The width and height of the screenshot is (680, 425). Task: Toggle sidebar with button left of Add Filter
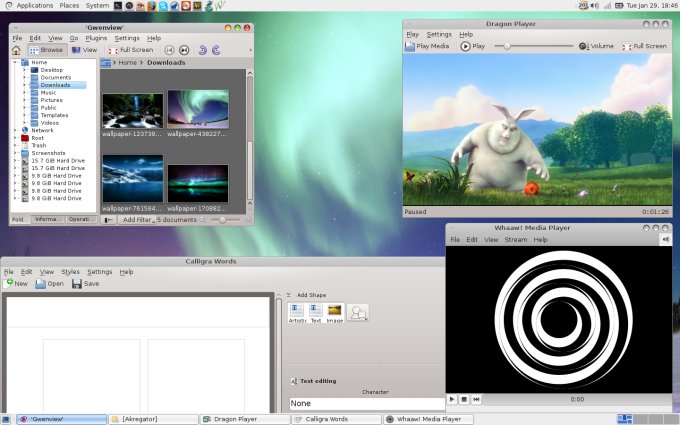point(109,220)
